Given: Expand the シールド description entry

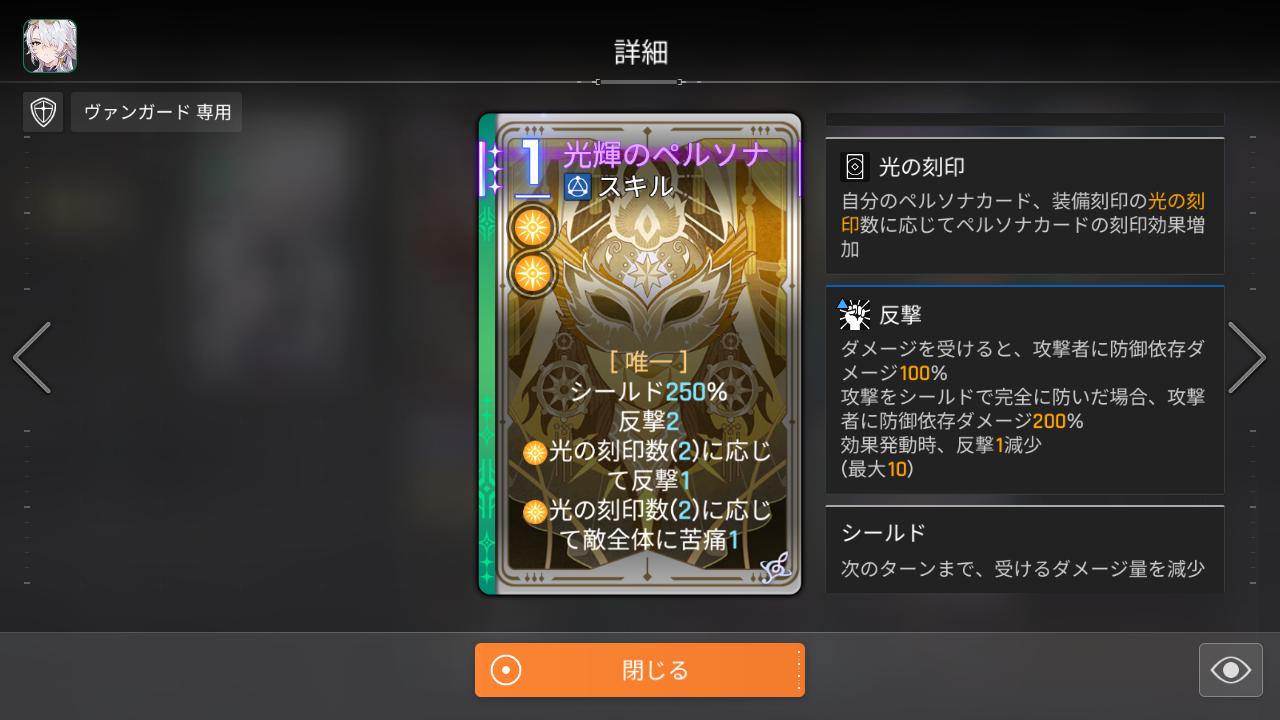Looking at the screenshot, I should [1025, 549].
